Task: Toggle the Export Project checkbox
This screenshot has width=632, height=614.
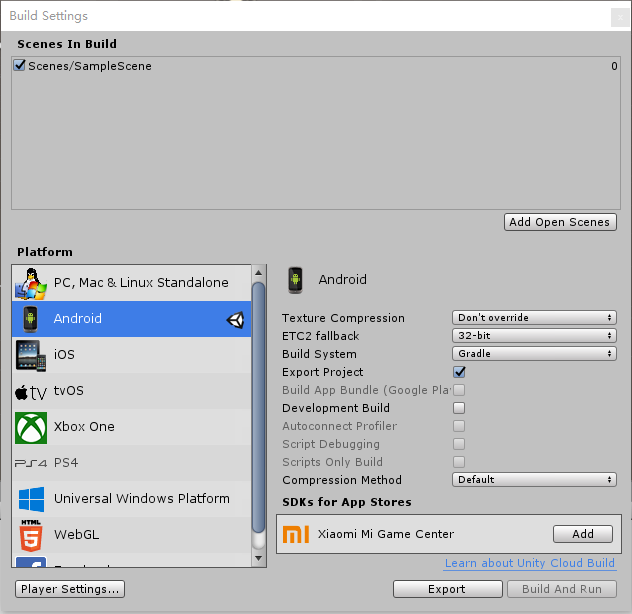Action: 459,372
